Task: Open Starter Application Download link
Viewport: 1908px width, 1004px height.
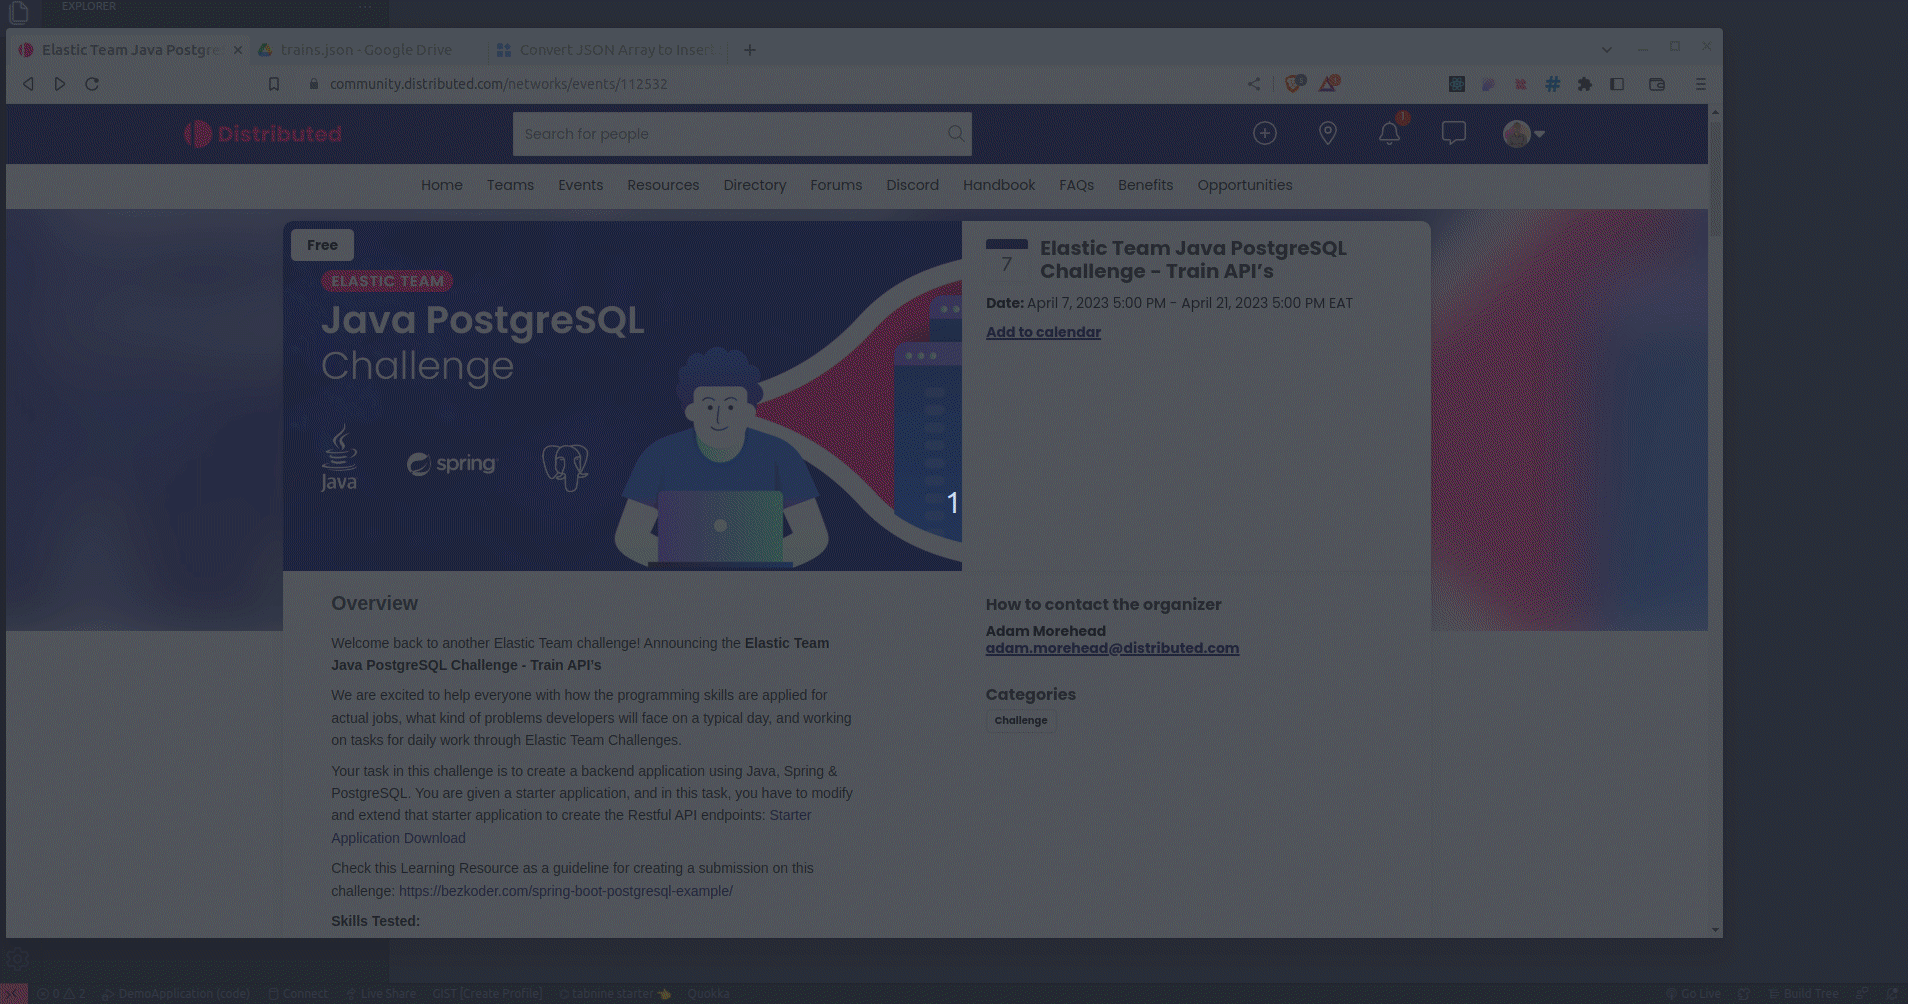Action: click(571, 827)
